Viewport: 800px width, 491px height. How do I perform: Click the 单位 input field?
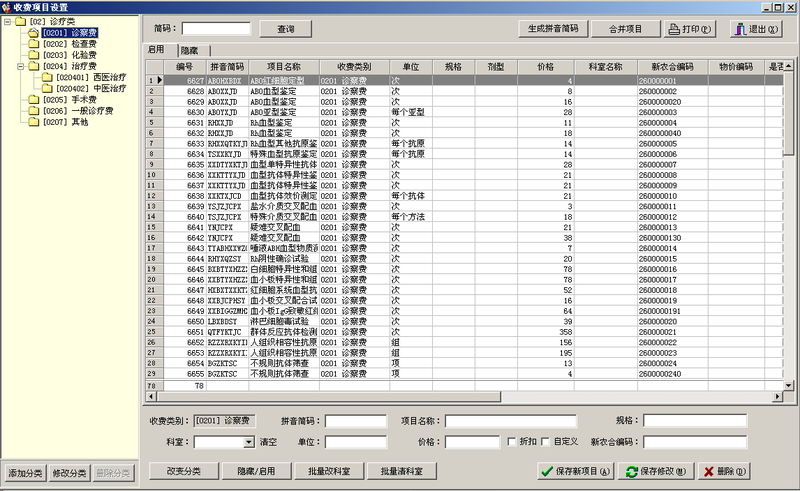point(356,442)
